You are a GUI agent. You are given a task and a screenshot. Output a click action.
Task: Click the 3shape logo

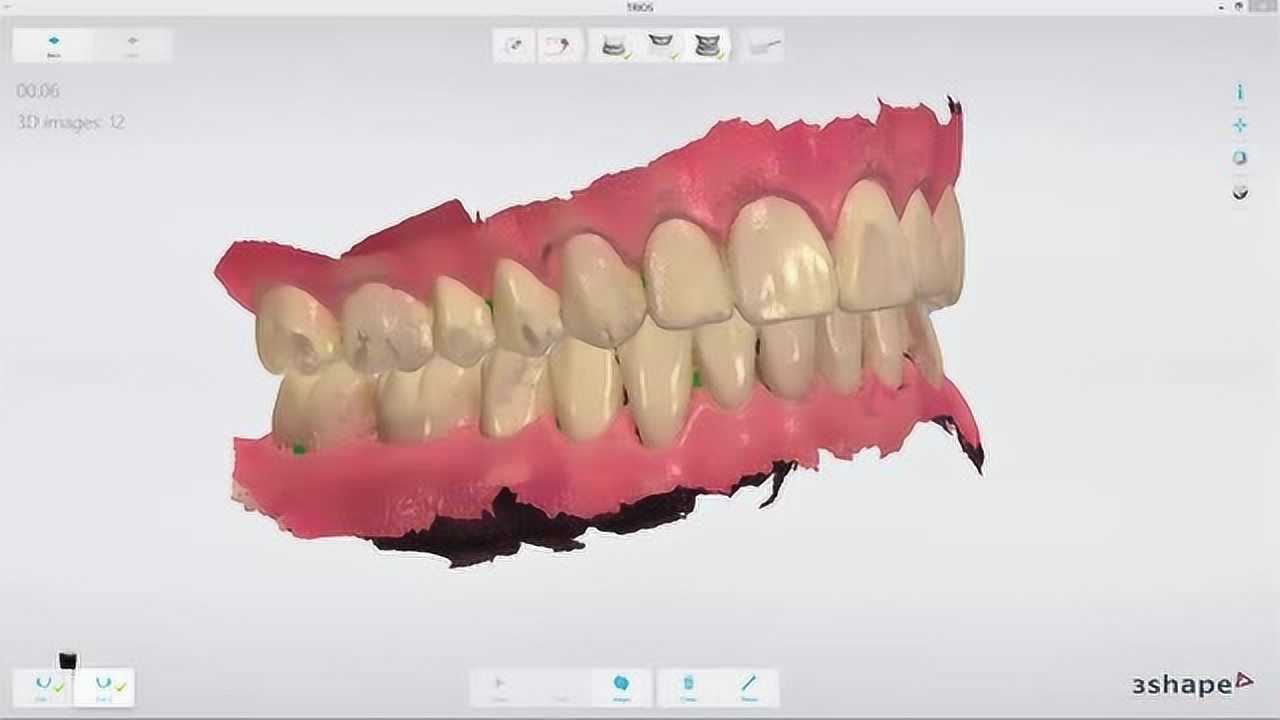point(1183,687)
